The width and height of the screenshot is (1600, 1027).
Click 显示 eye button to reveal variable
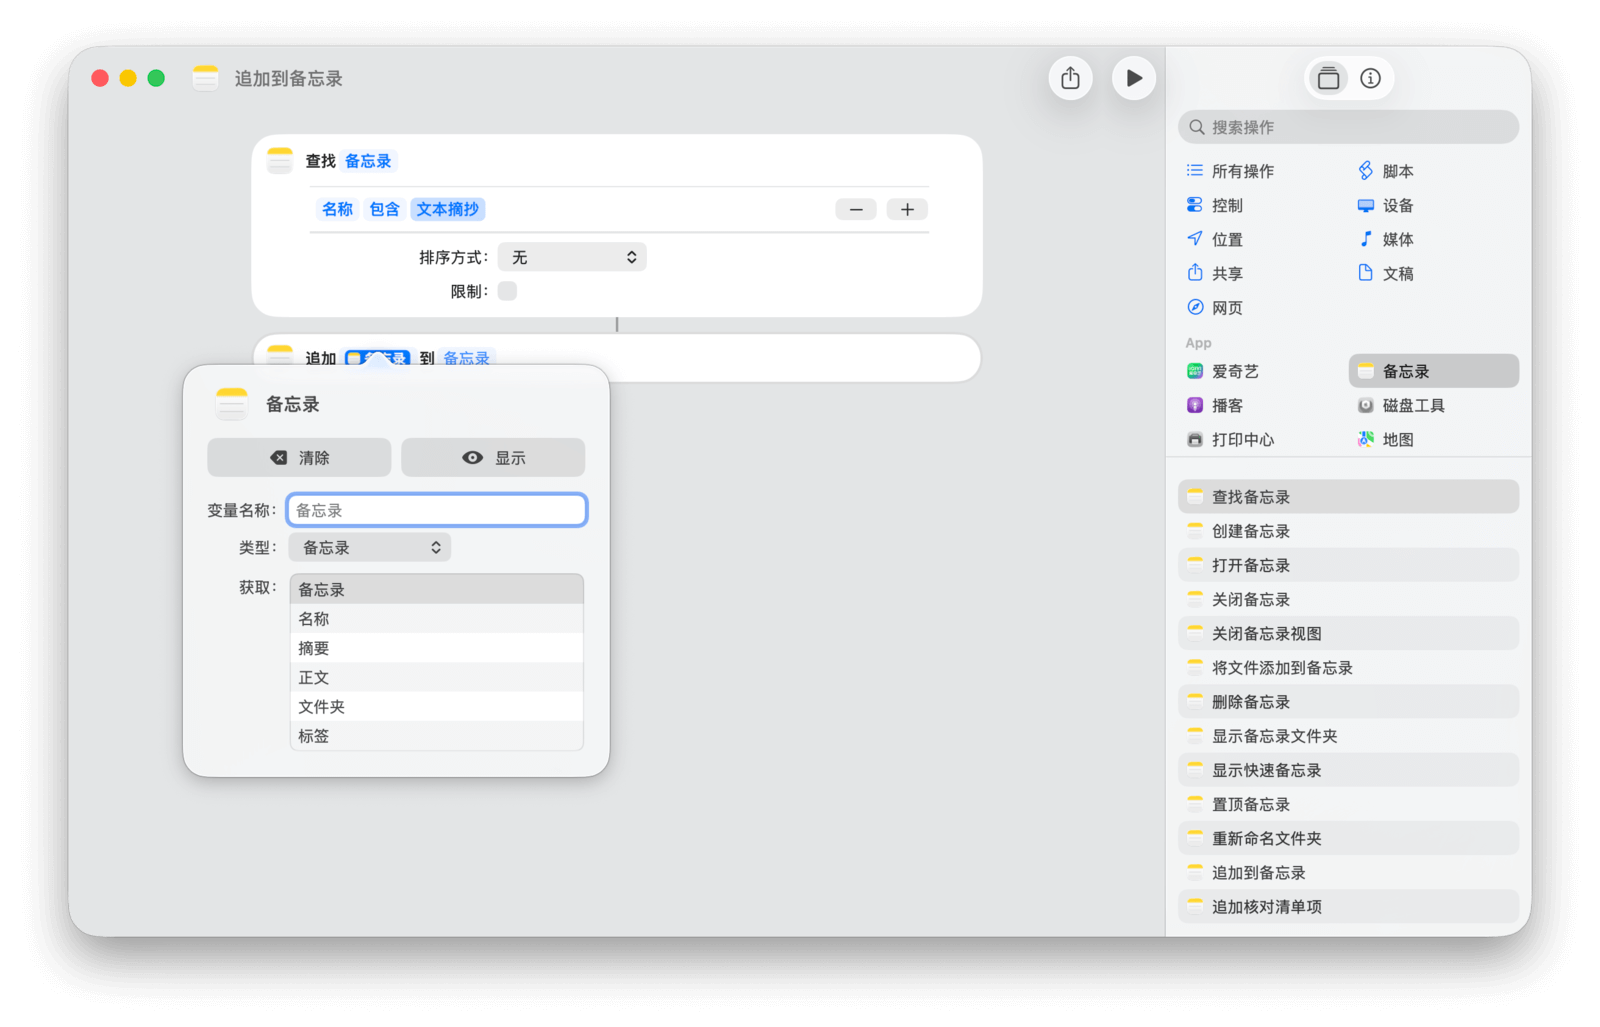pyautogui.click(x=493, y=457)
